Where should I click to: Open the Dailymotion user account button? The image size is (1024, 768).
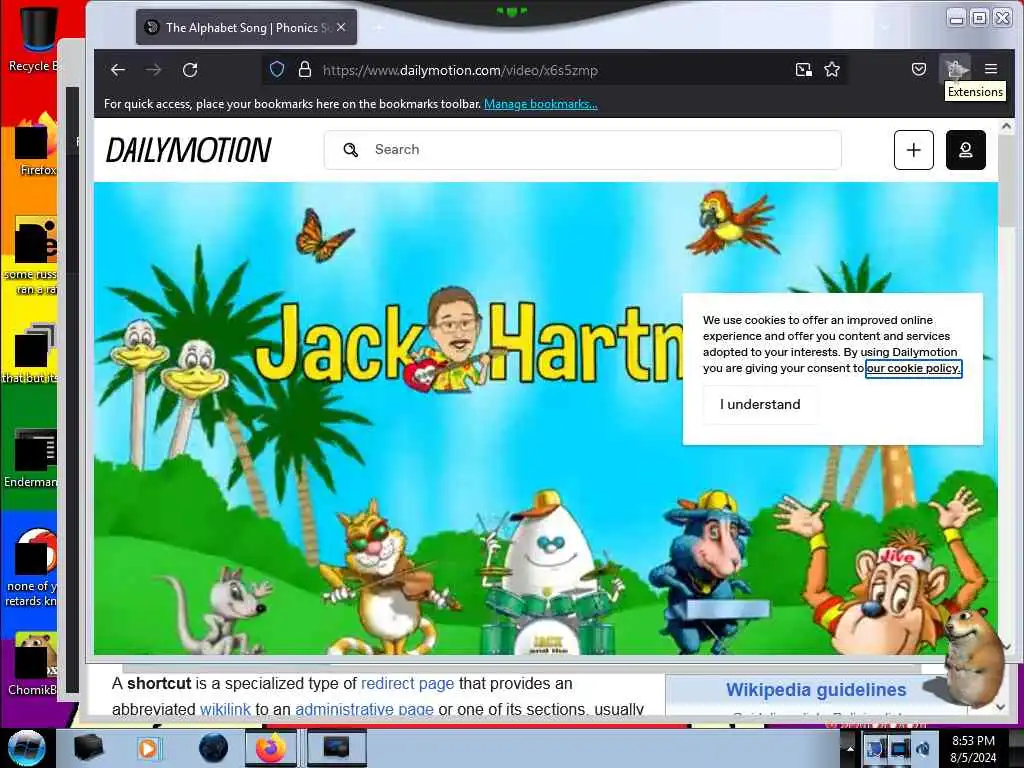[x=965, y=150]
